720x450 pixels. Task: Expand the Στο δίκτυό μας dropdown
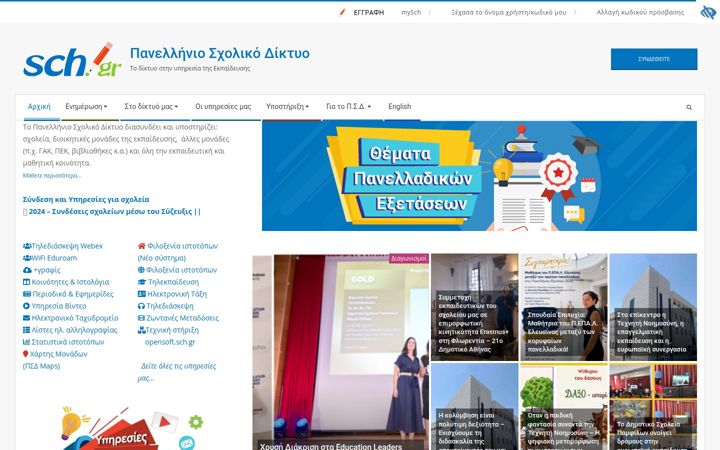(x=151, y=107)
